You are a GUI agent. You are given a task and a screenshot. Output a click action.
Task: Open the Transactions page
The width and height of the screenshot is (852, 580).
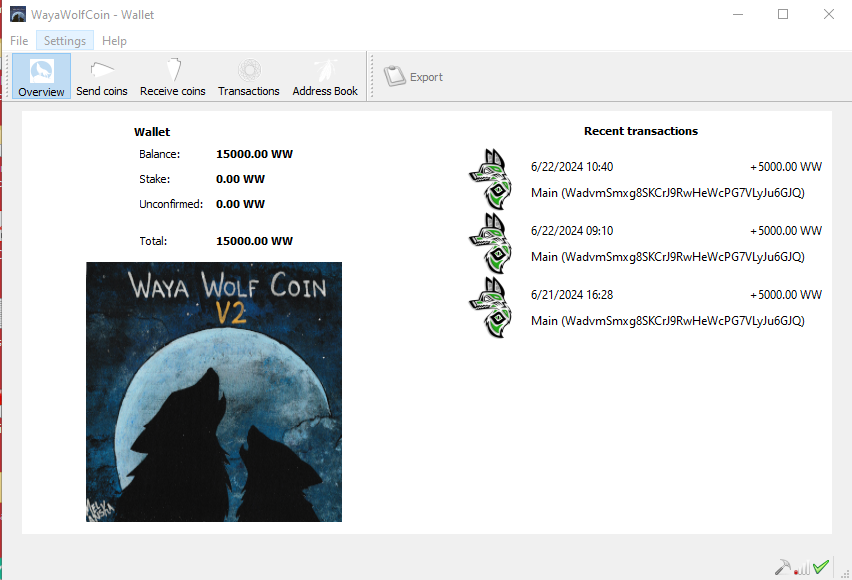pos(249,76)
